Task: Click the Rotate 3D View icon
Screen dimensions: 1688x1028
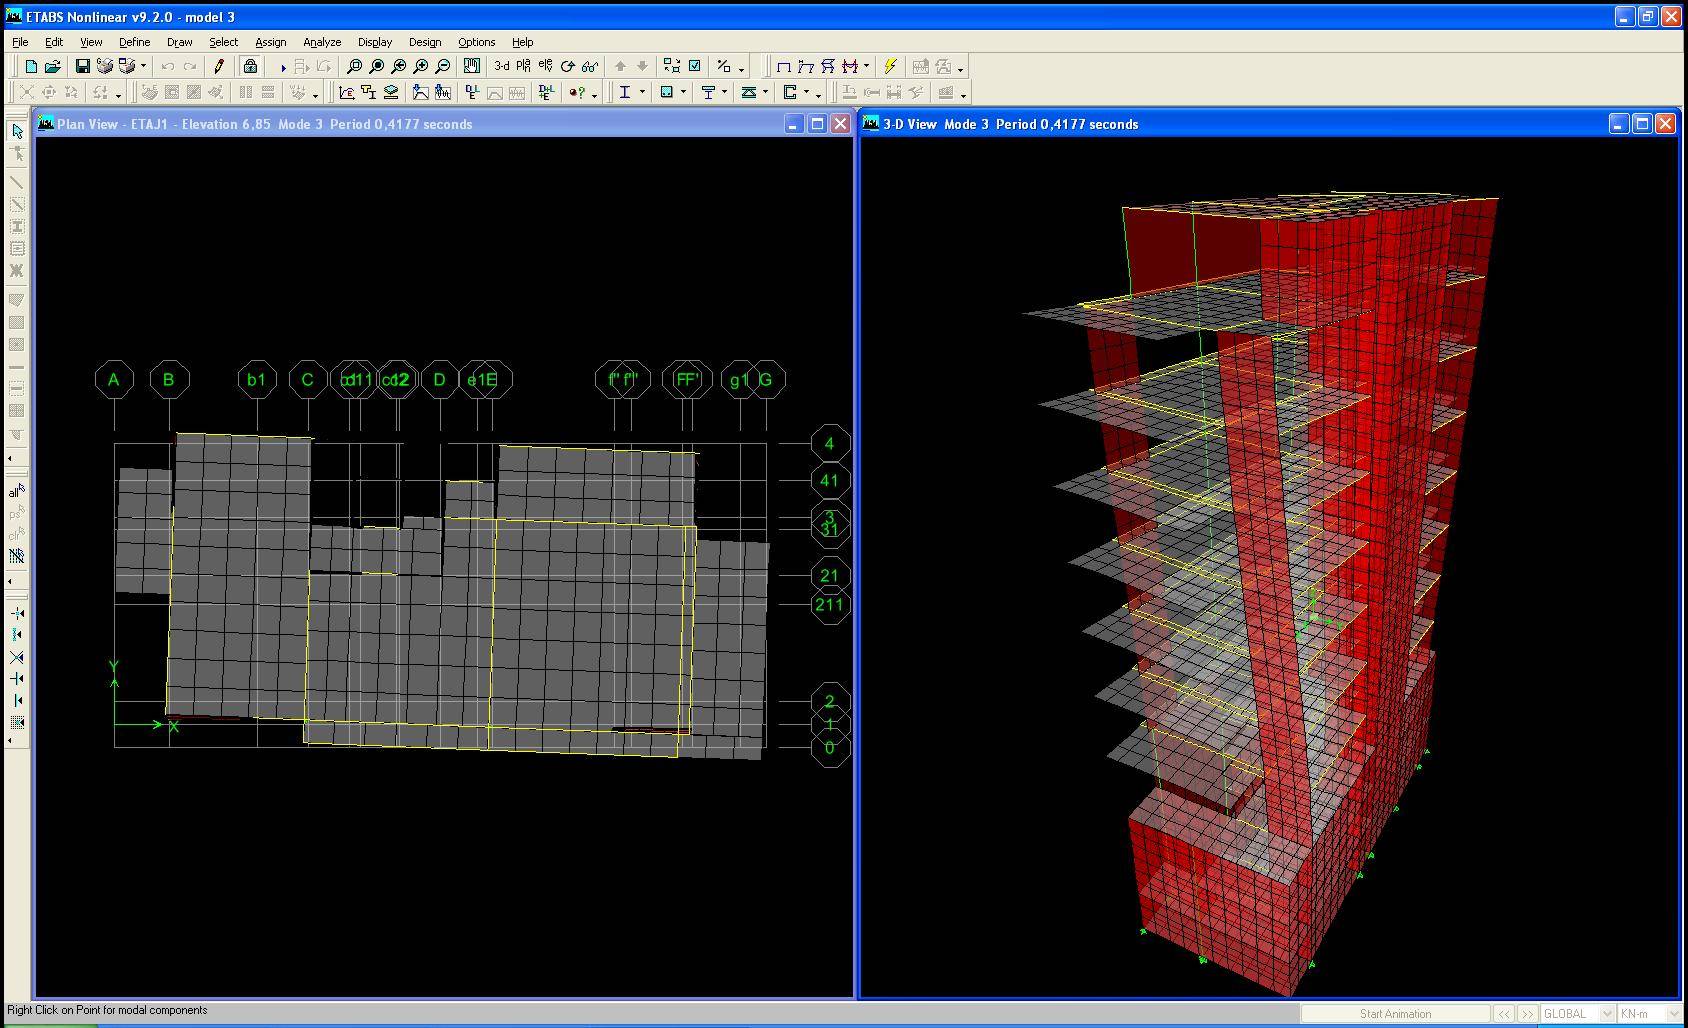Action: (x=568, y=67)
